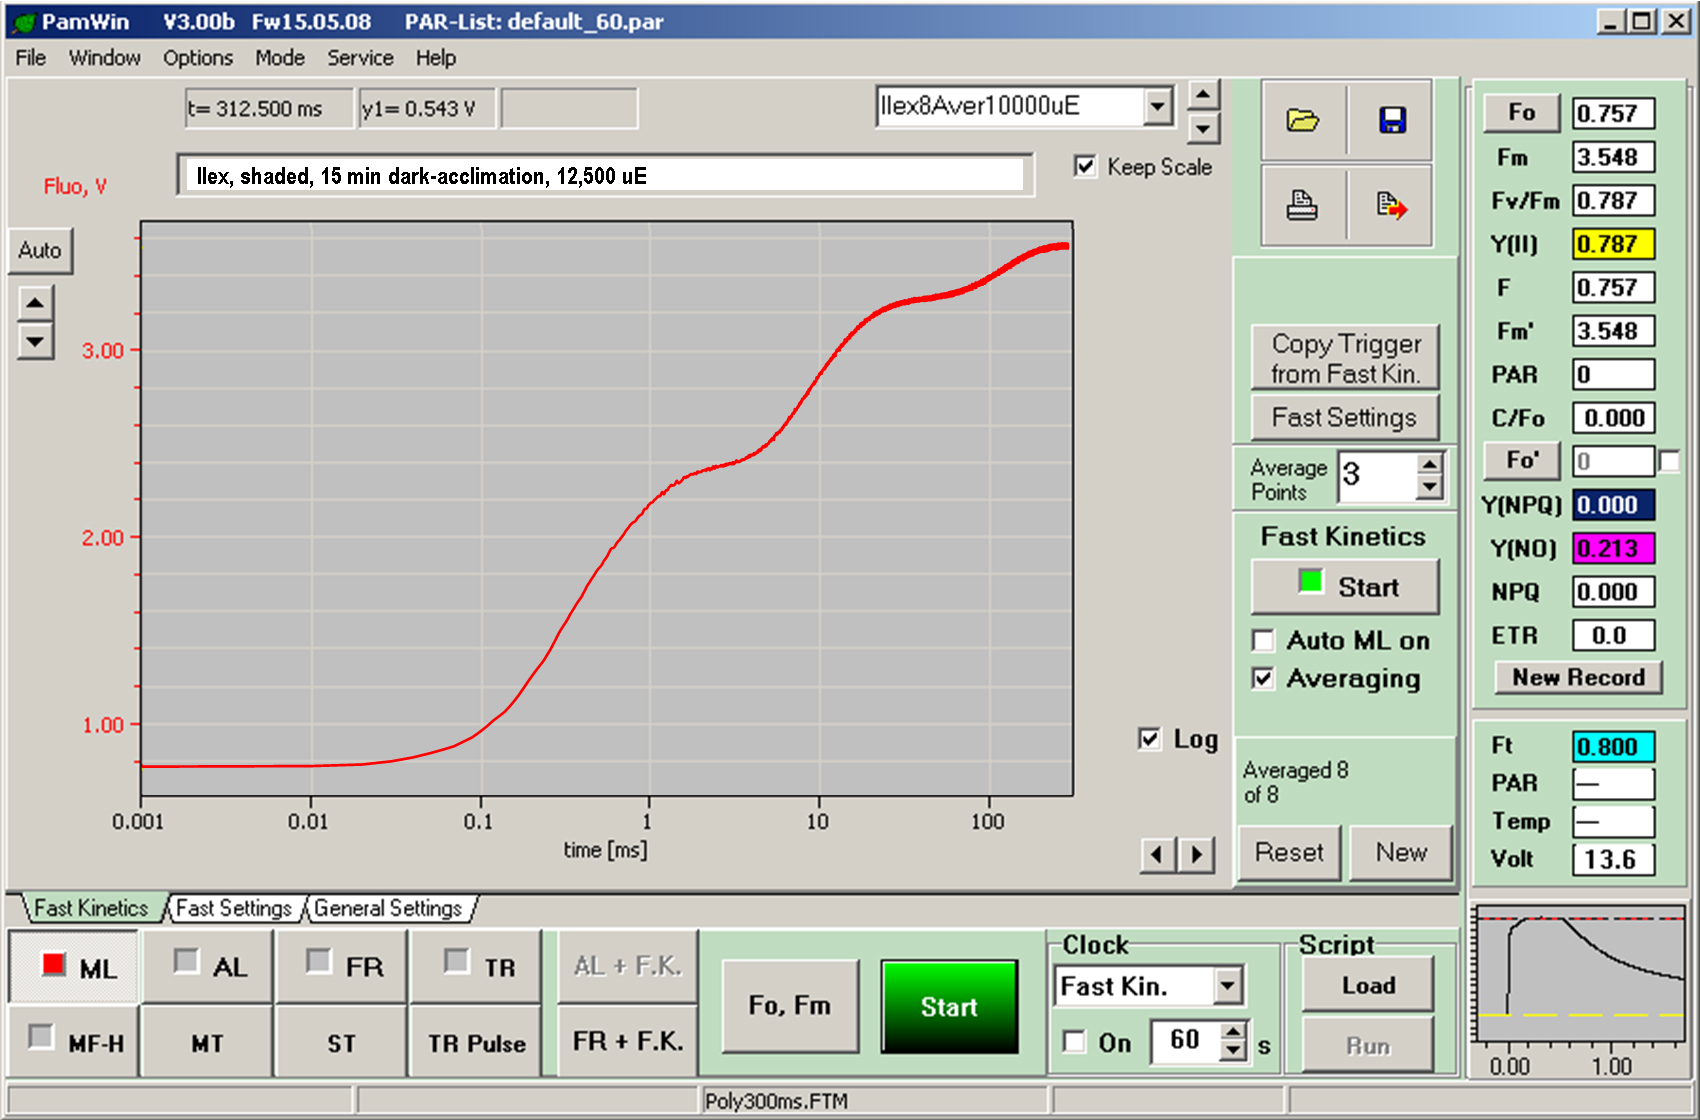Click the right arrow below the chart

pos(1197,854)
